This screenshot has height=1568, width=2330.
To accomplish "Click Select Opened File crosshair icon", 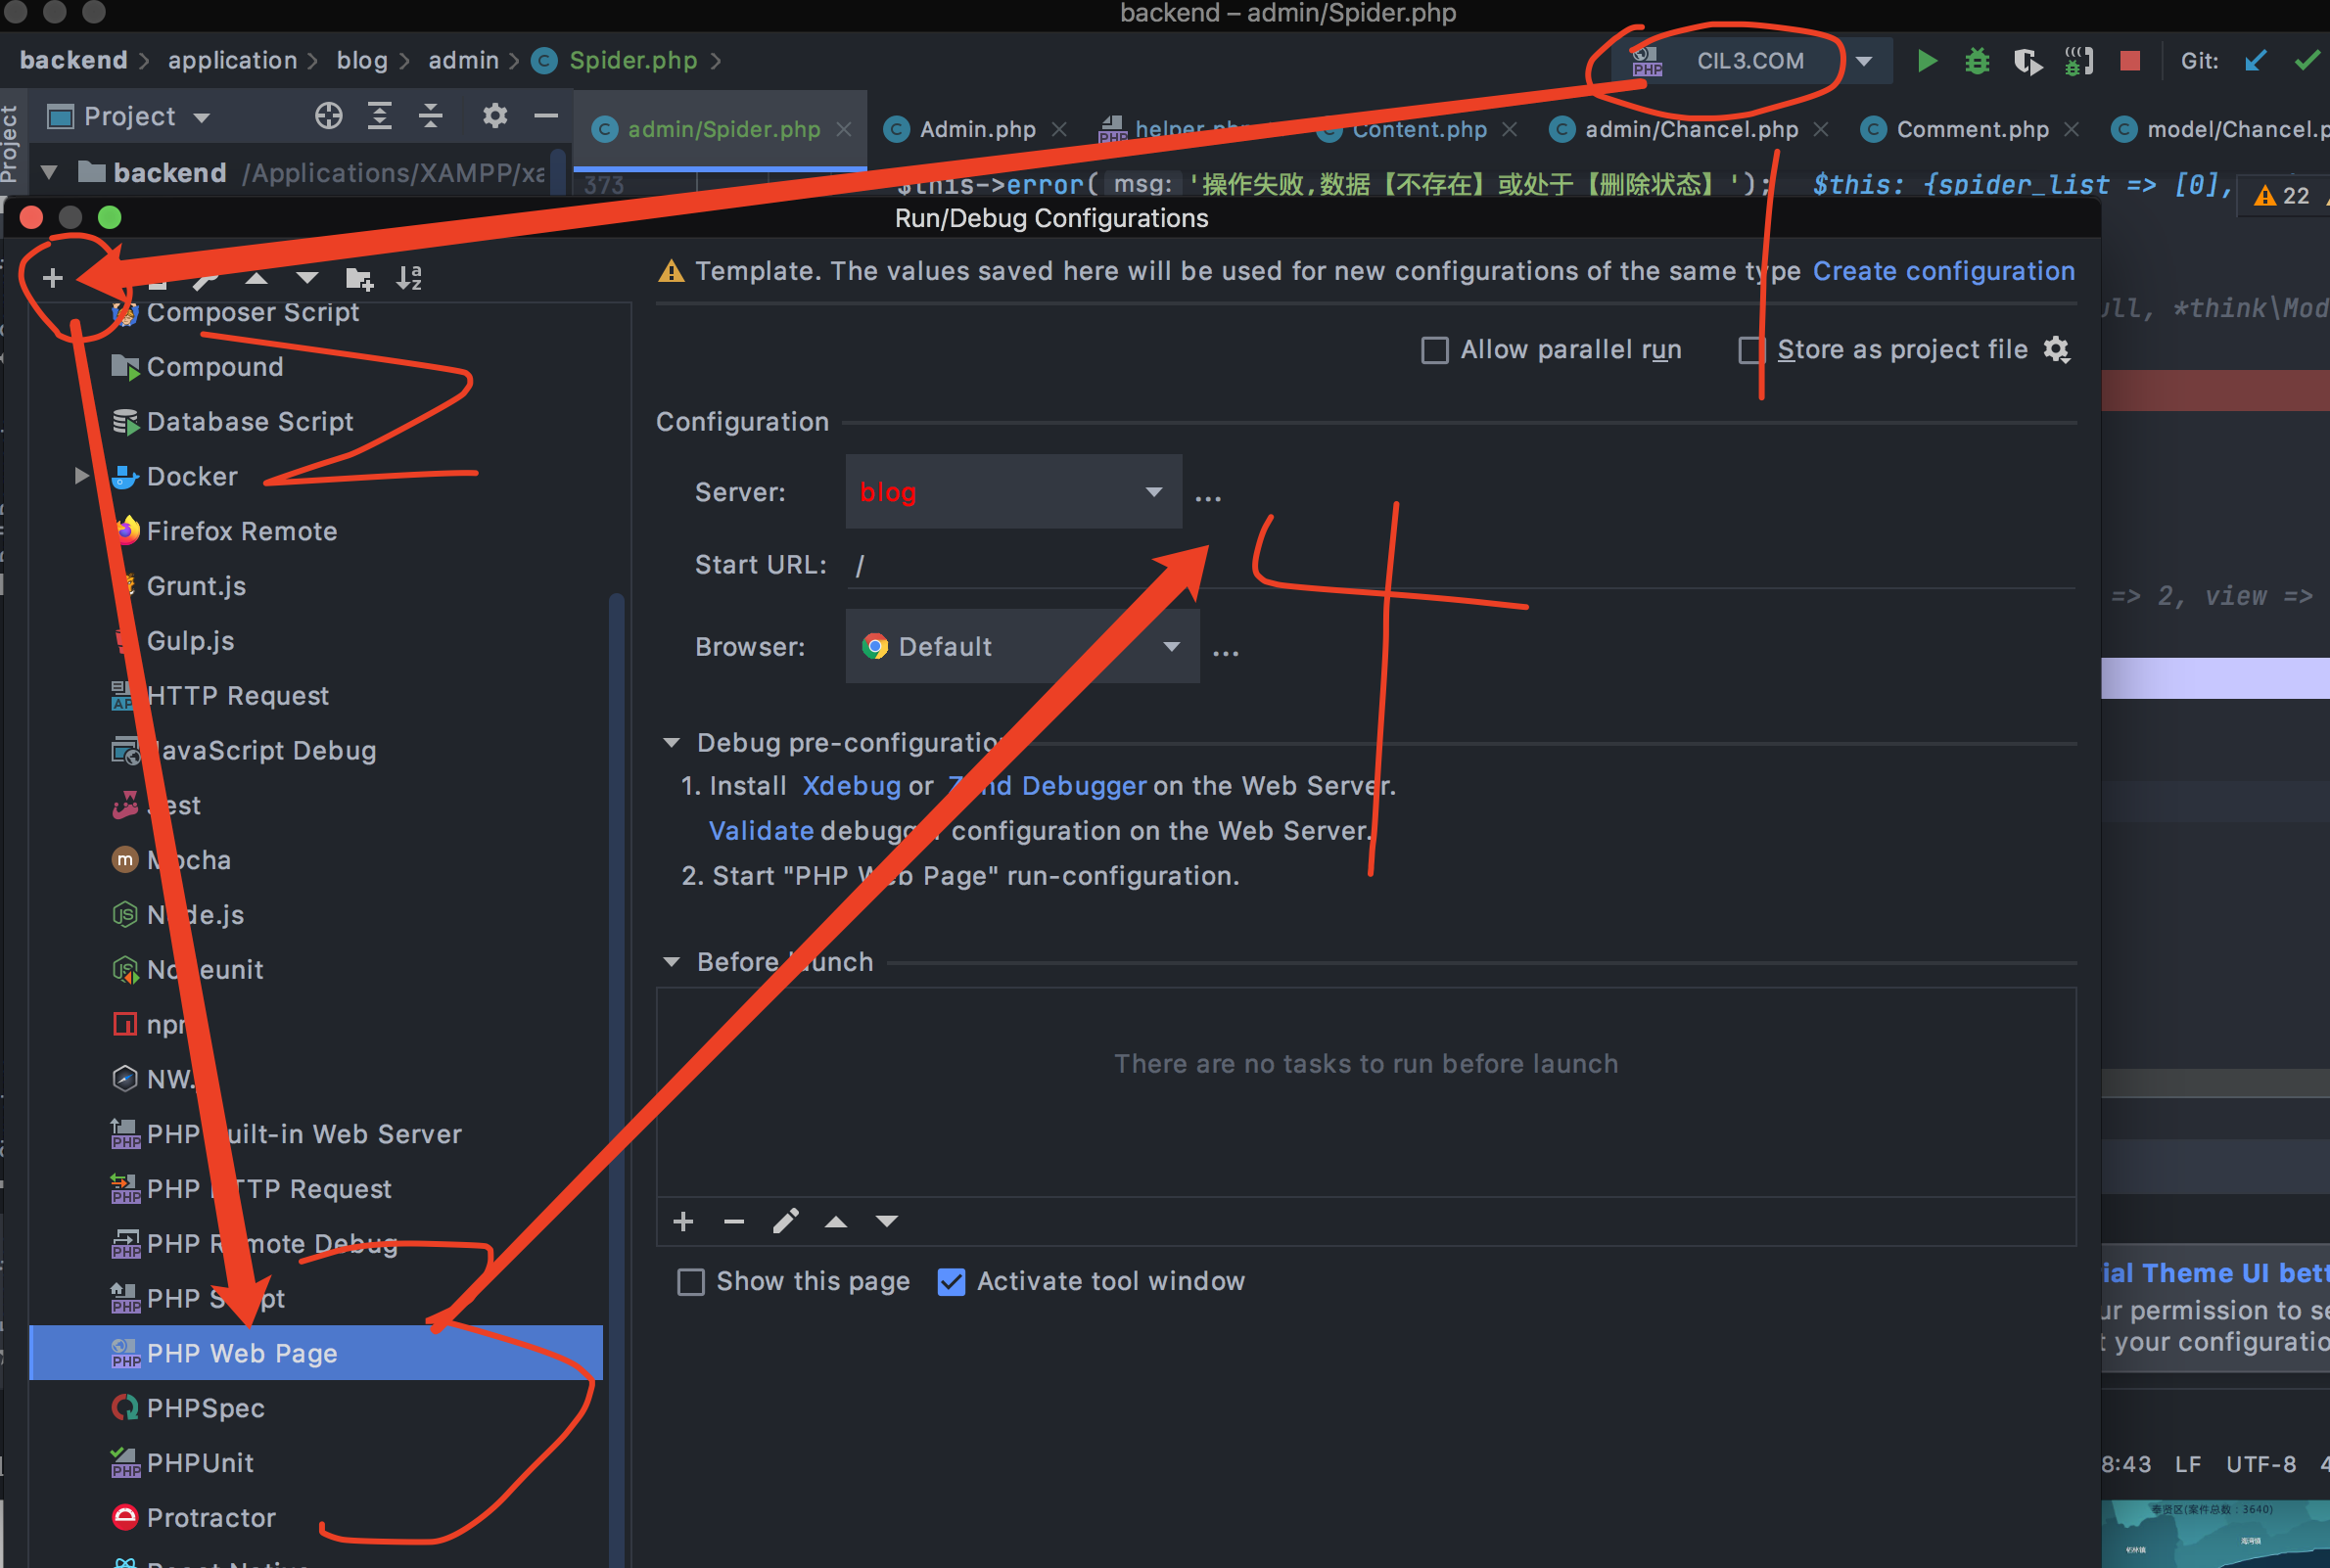I will (x=328, y=116).
